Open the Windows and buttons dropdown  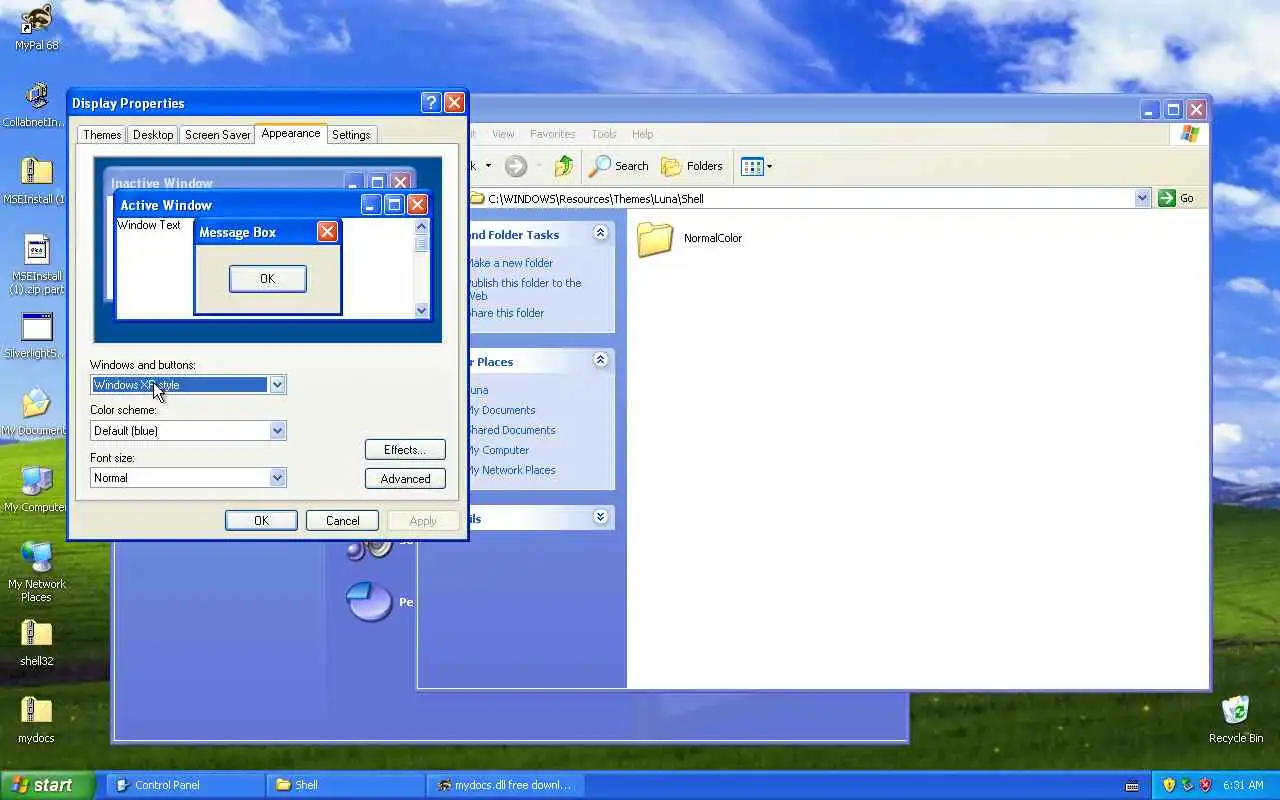(x=277, y=385)
